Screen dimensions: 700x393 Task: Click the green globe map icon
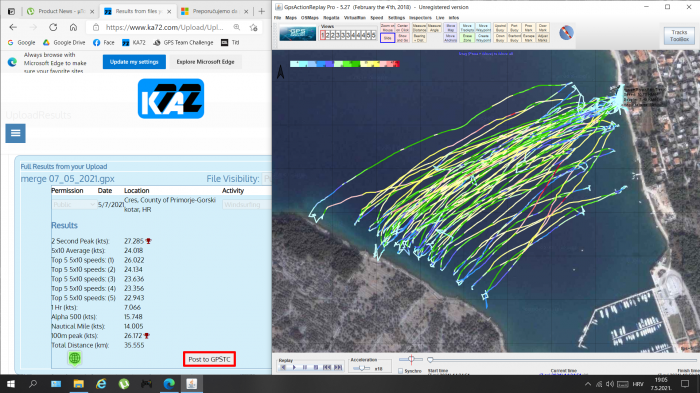click(x=75, y=358)
